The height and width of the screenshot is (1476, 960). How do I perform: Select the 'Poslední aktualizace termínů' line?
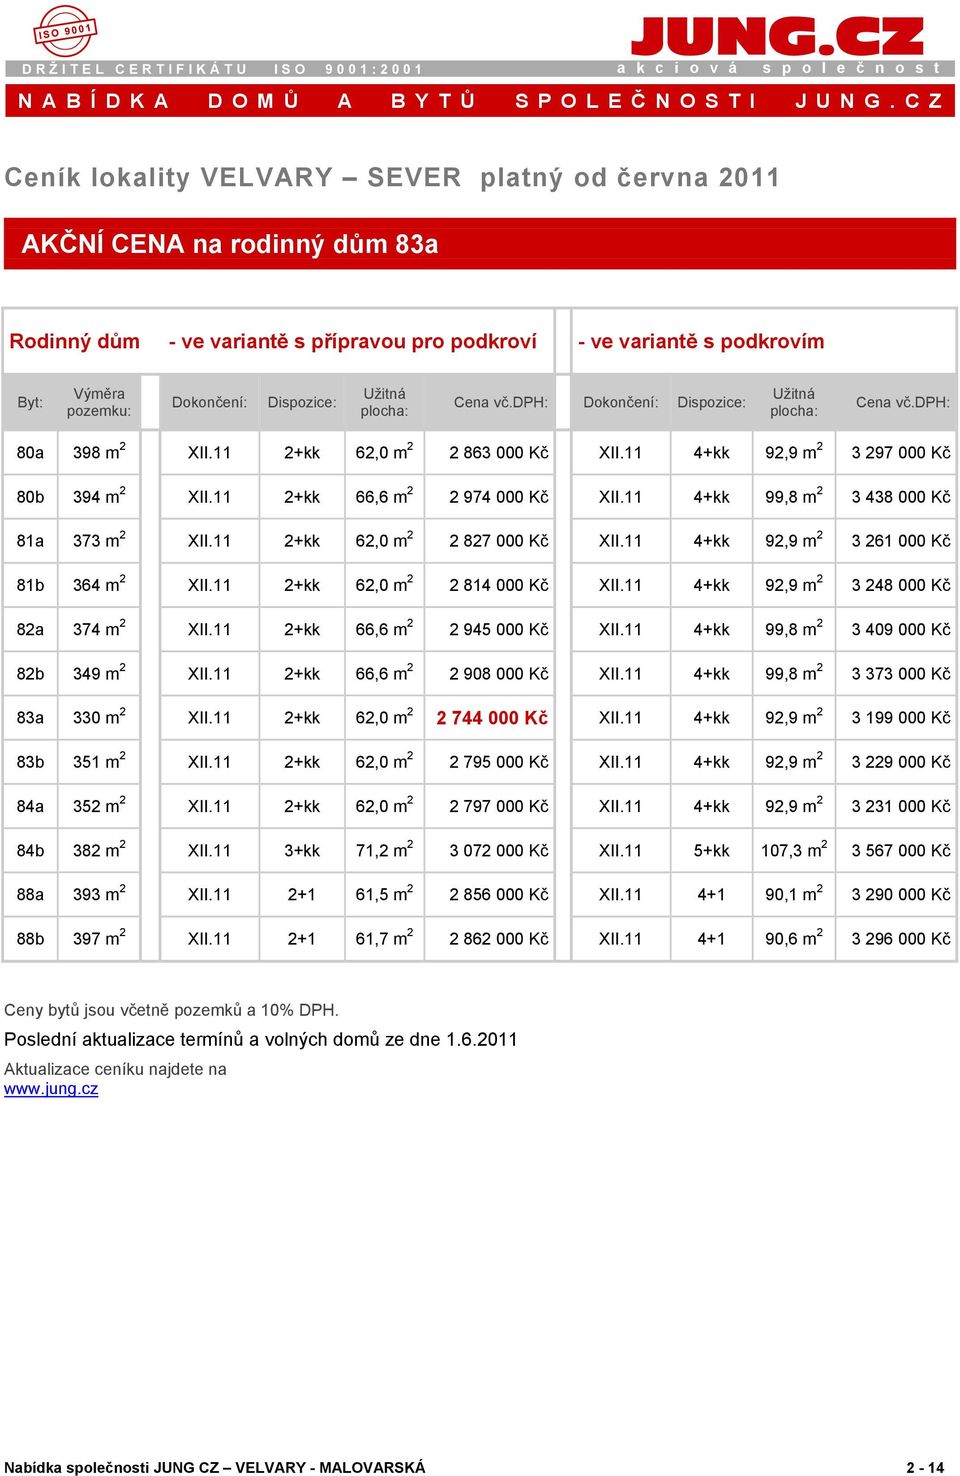click(x=261, y=1039)
